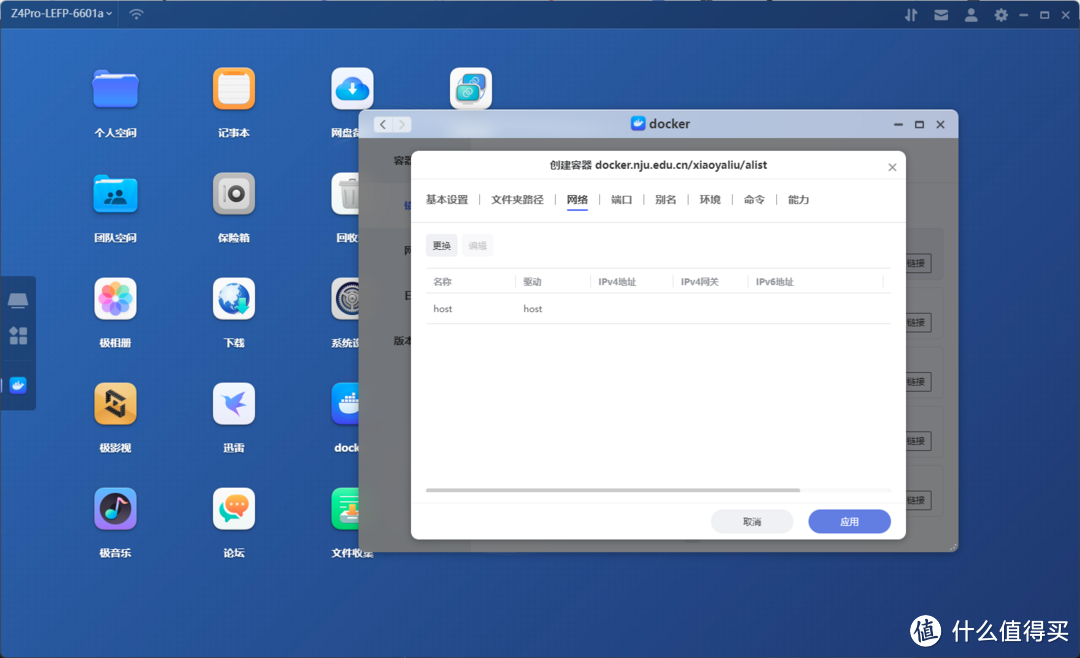
Task: Click the app grid icon in left dock
Action: [x=19, y=336]
